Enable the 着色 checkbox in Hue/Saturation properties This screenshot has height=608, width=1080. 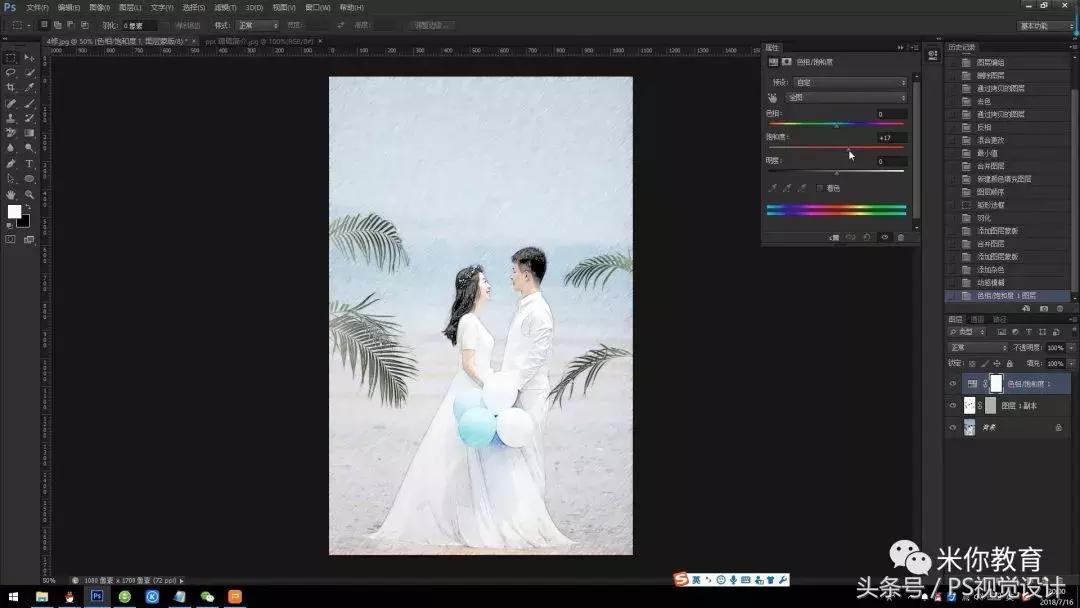coord(819,188)
